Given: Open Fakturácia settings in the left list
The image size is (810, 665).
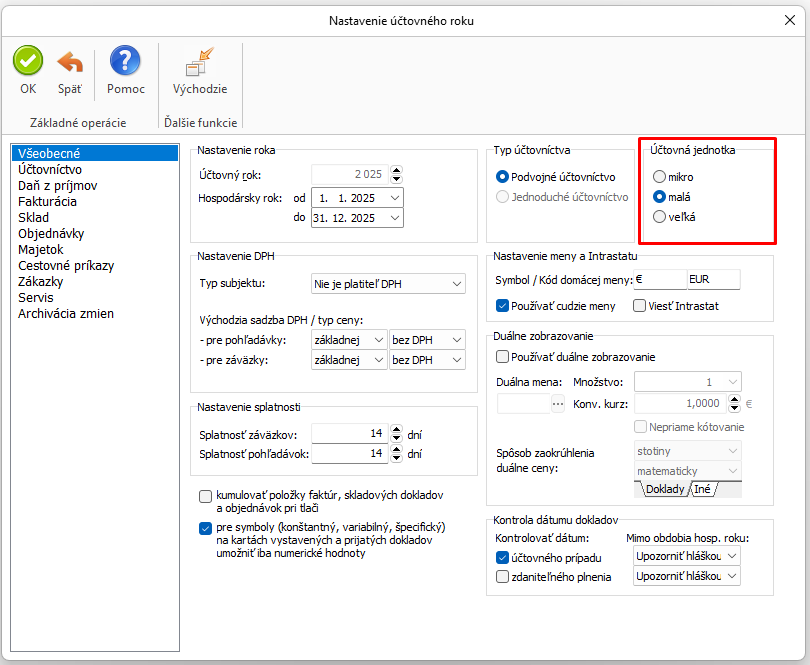Looking at the screenshot, I should (x=47, y=201).
